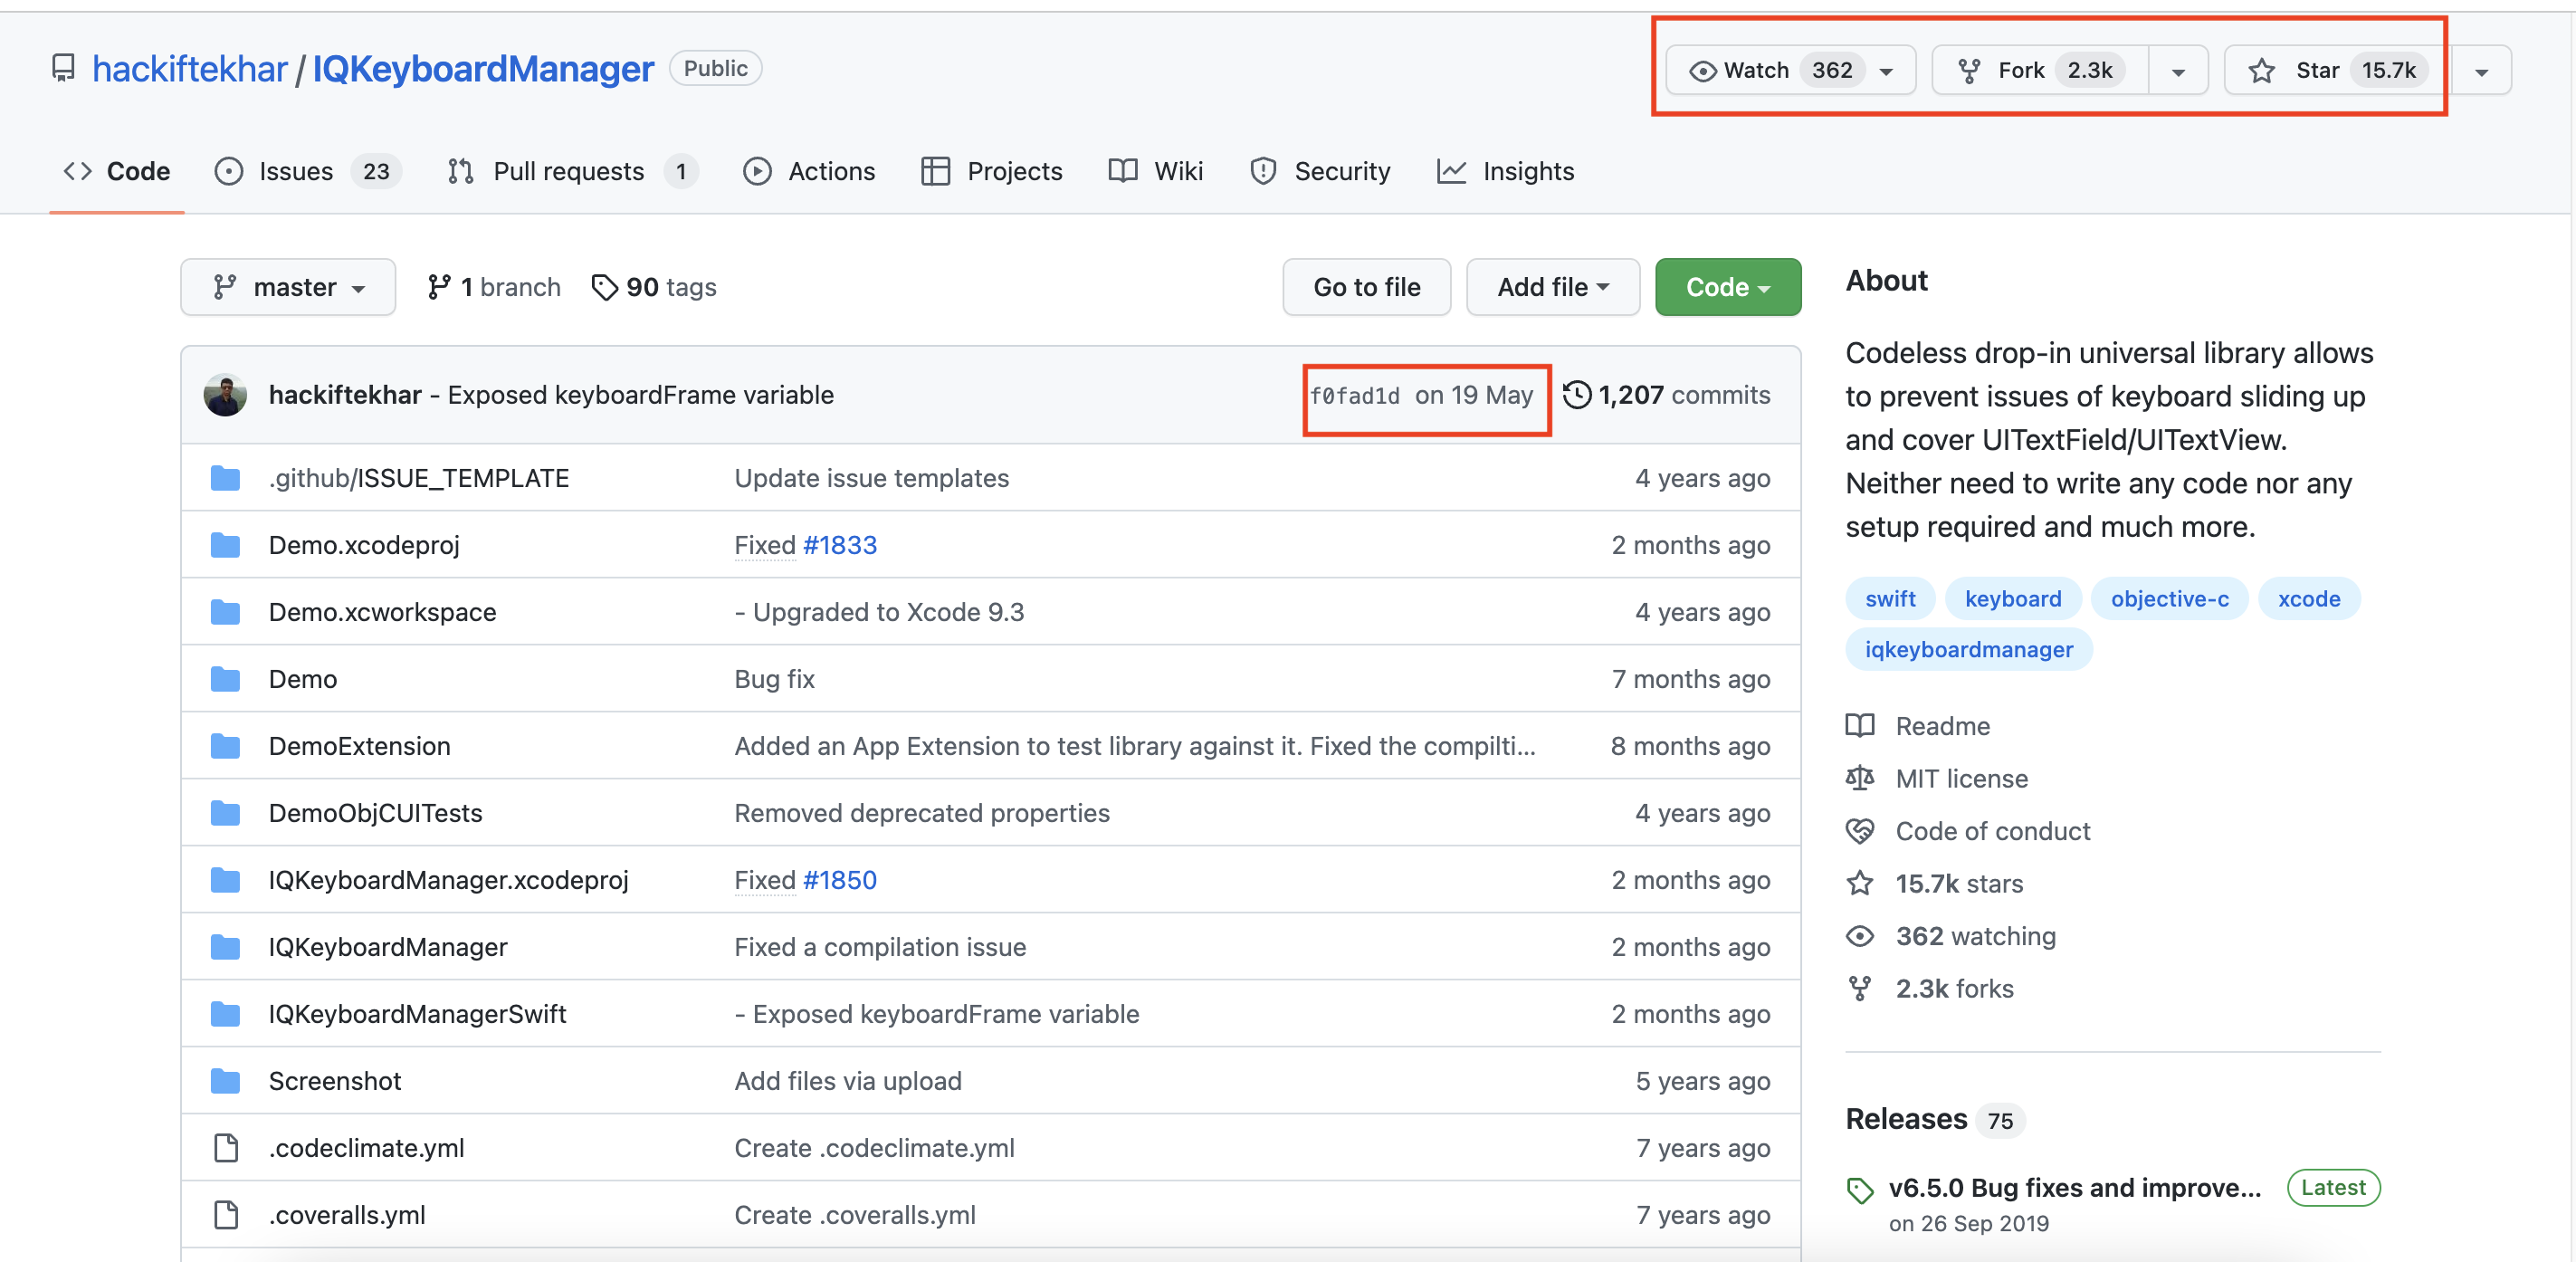Click the Star icon button
2576x1262 pixels.
[2261, 71]
